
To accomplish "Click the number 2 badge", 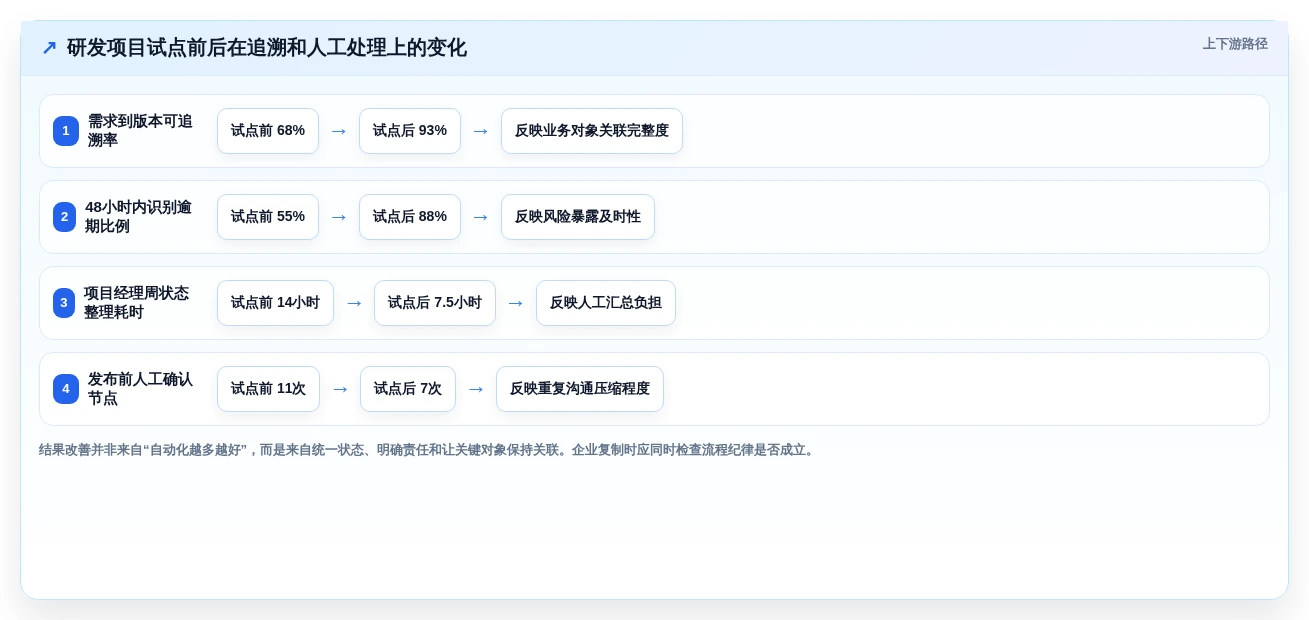I will [65, 217].
